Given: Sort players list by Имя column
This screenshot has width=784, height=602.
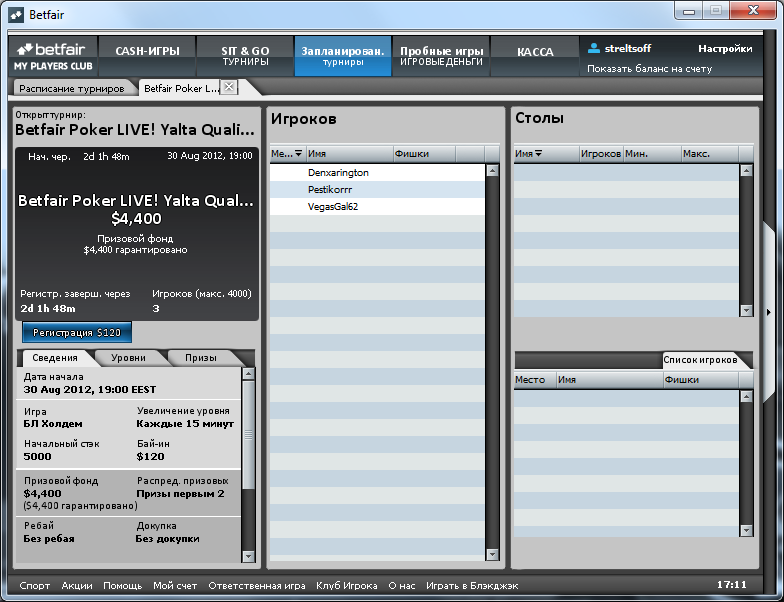Looking at the screenshot, I should pos(350,154).
